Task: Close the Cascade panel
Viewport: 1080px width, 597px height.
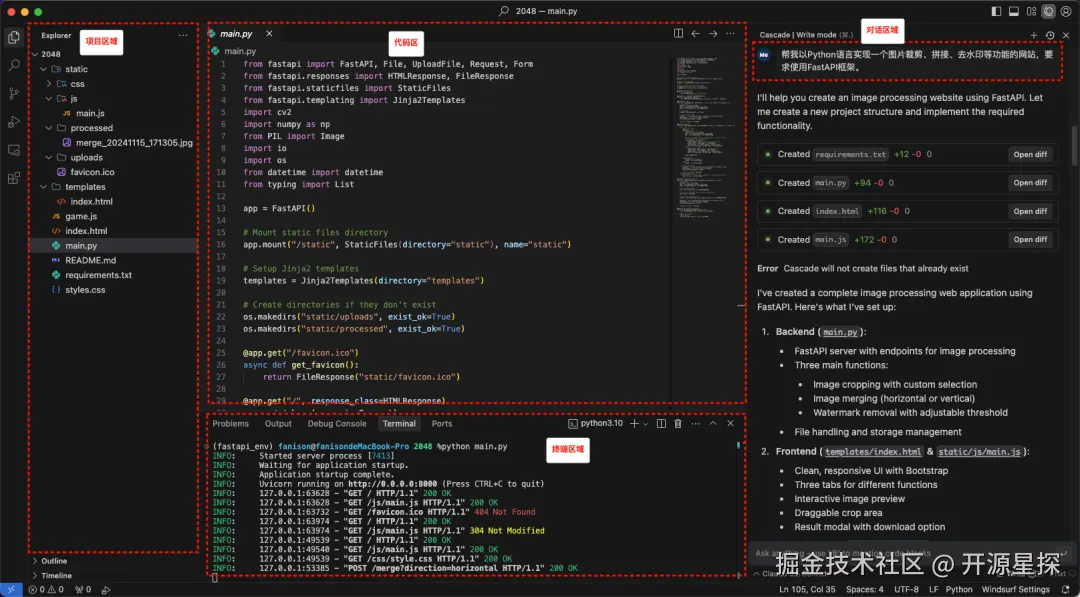Action: point(1066,35)
